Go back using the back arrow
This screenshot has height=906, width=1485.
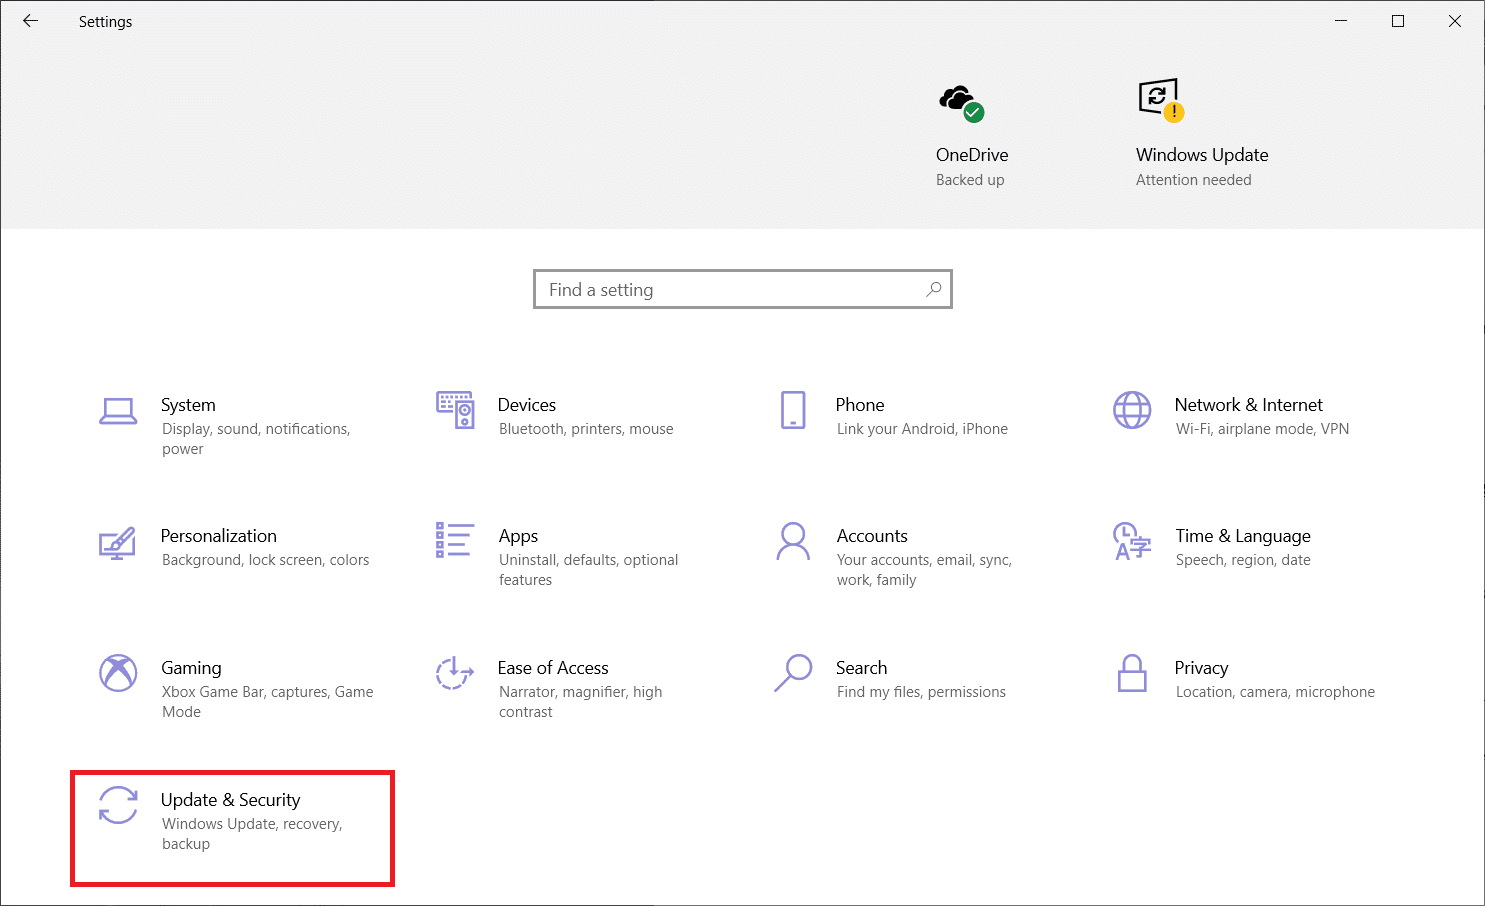tap(31, 21)
